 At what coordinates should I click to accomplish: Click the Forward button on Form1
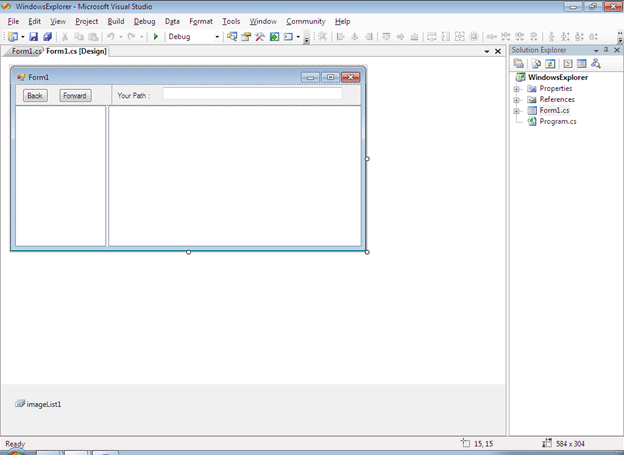pos(75,96)
